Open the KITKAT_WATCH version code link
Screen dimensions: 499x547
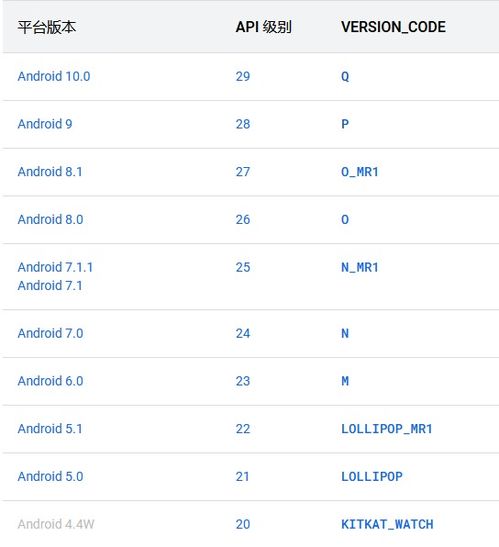pos(387,524)
